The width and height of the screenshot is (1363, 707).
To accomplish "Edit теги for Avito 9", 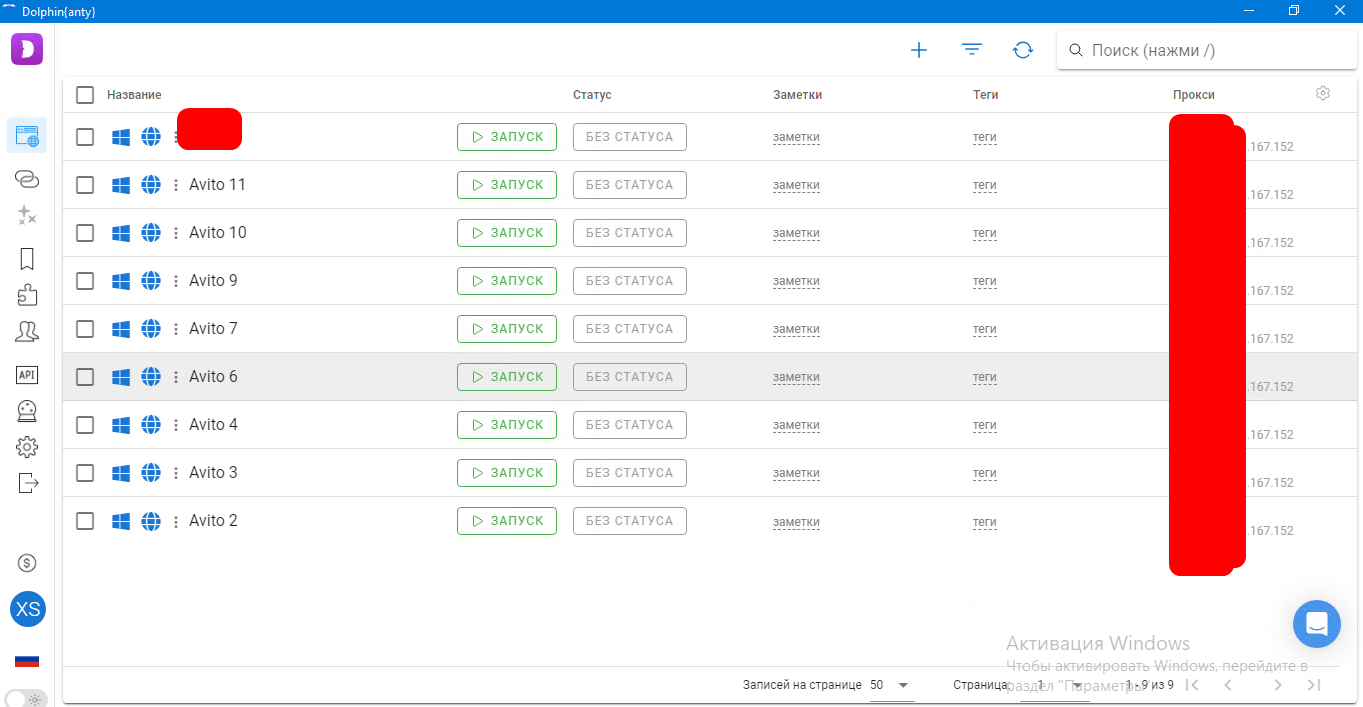I will tap(985, 281).
